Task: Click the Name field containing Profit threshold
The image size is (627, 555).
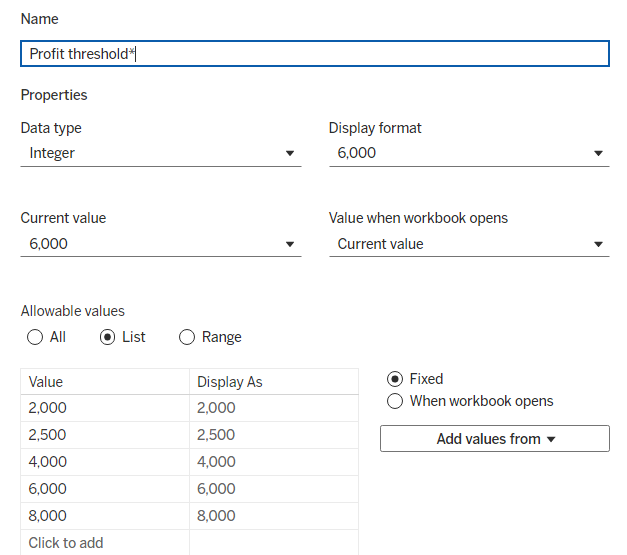Action: (x=314, y=54)
